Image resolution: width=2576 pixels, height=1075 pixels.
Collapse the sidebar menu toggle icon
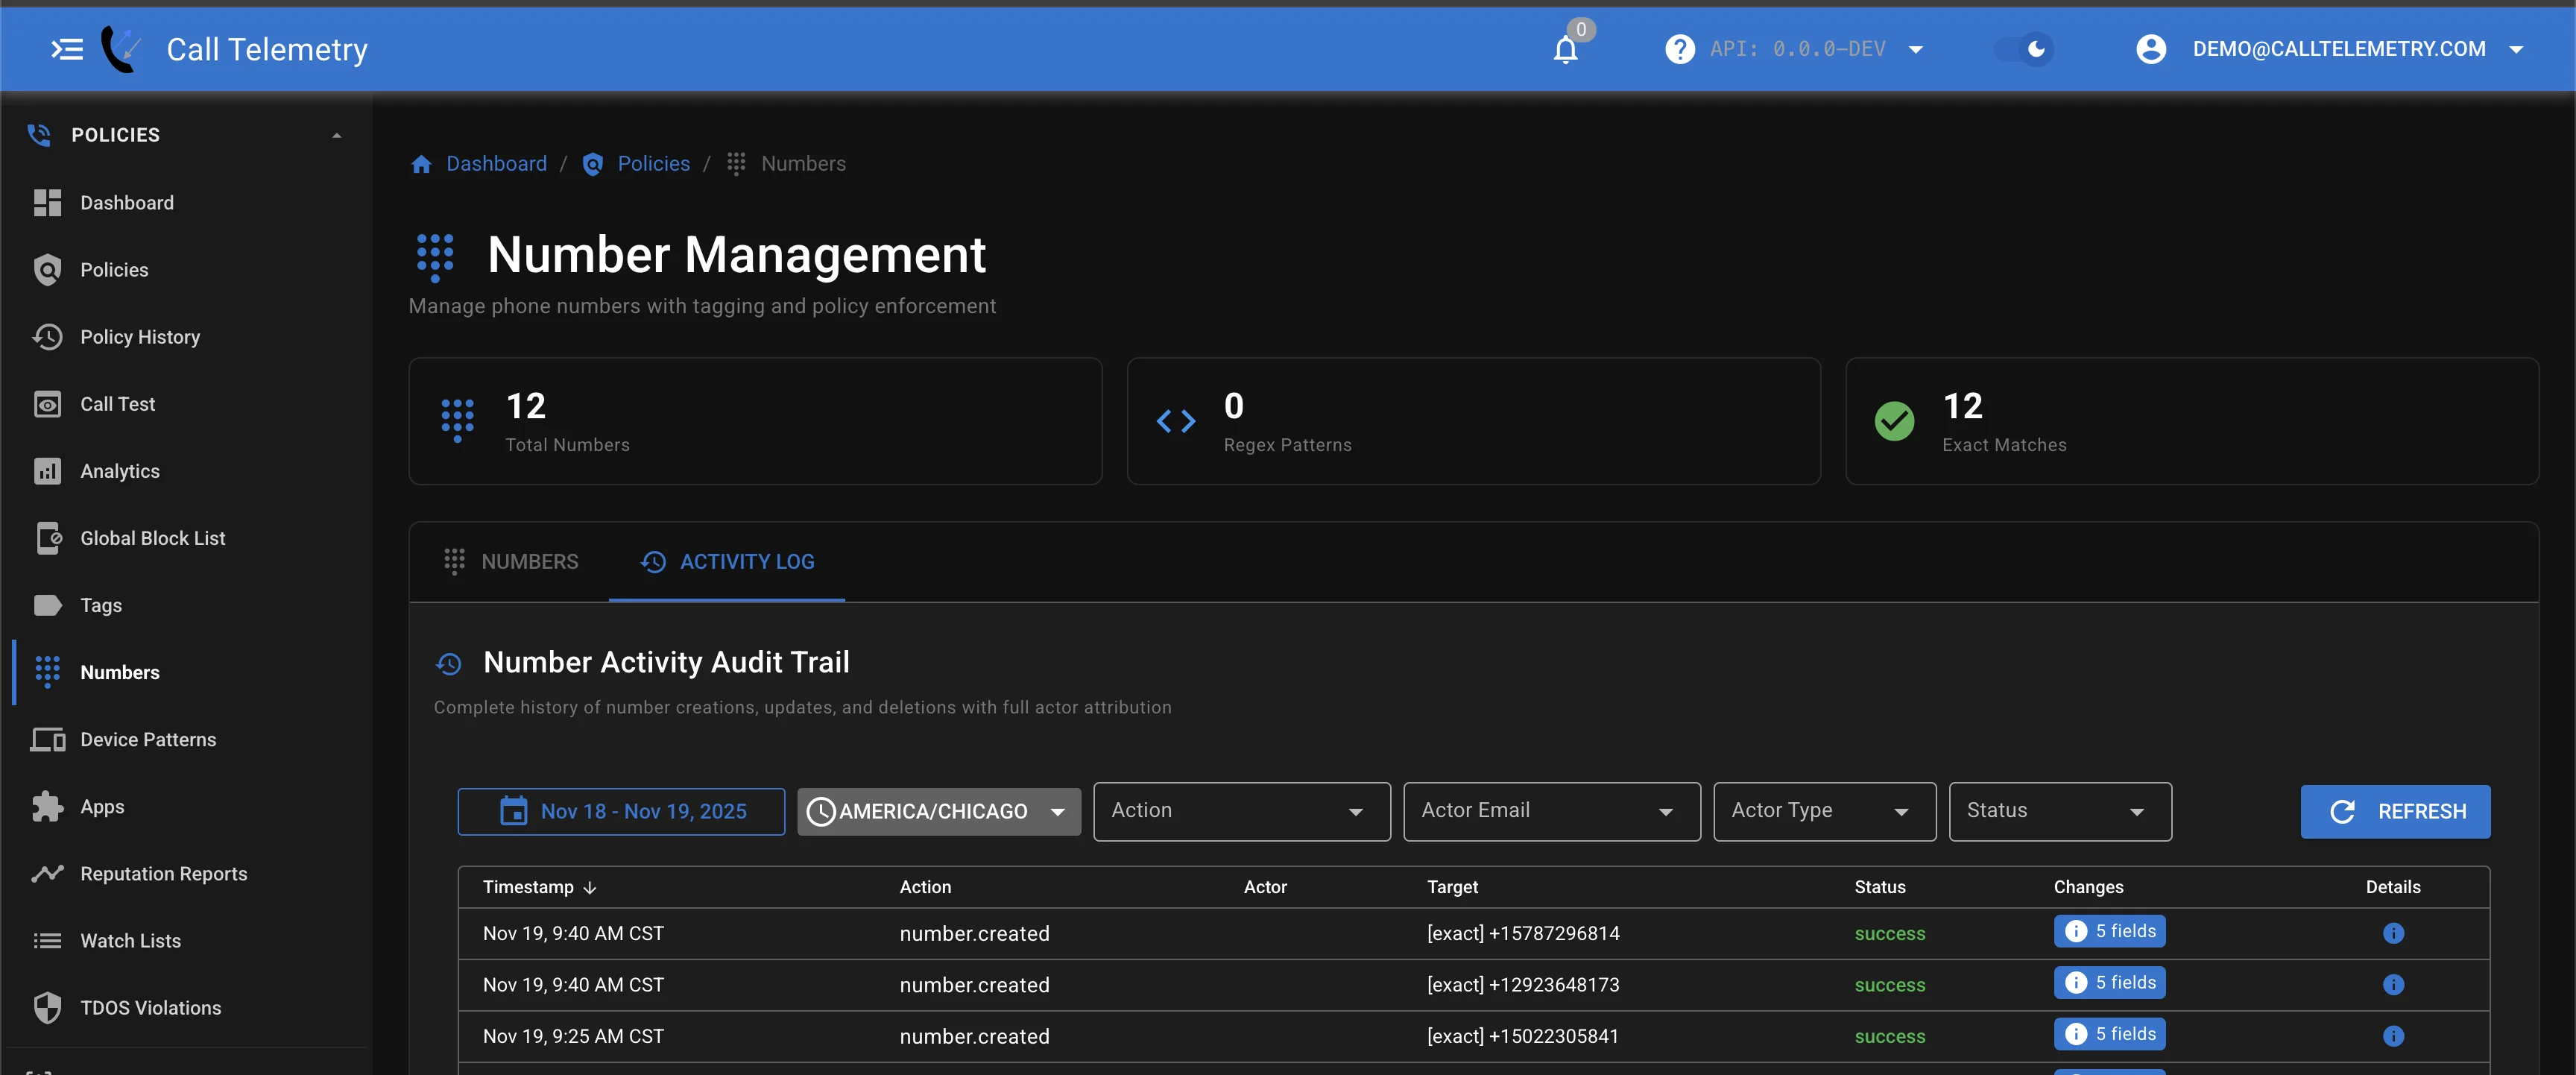[x=67, y=49]
